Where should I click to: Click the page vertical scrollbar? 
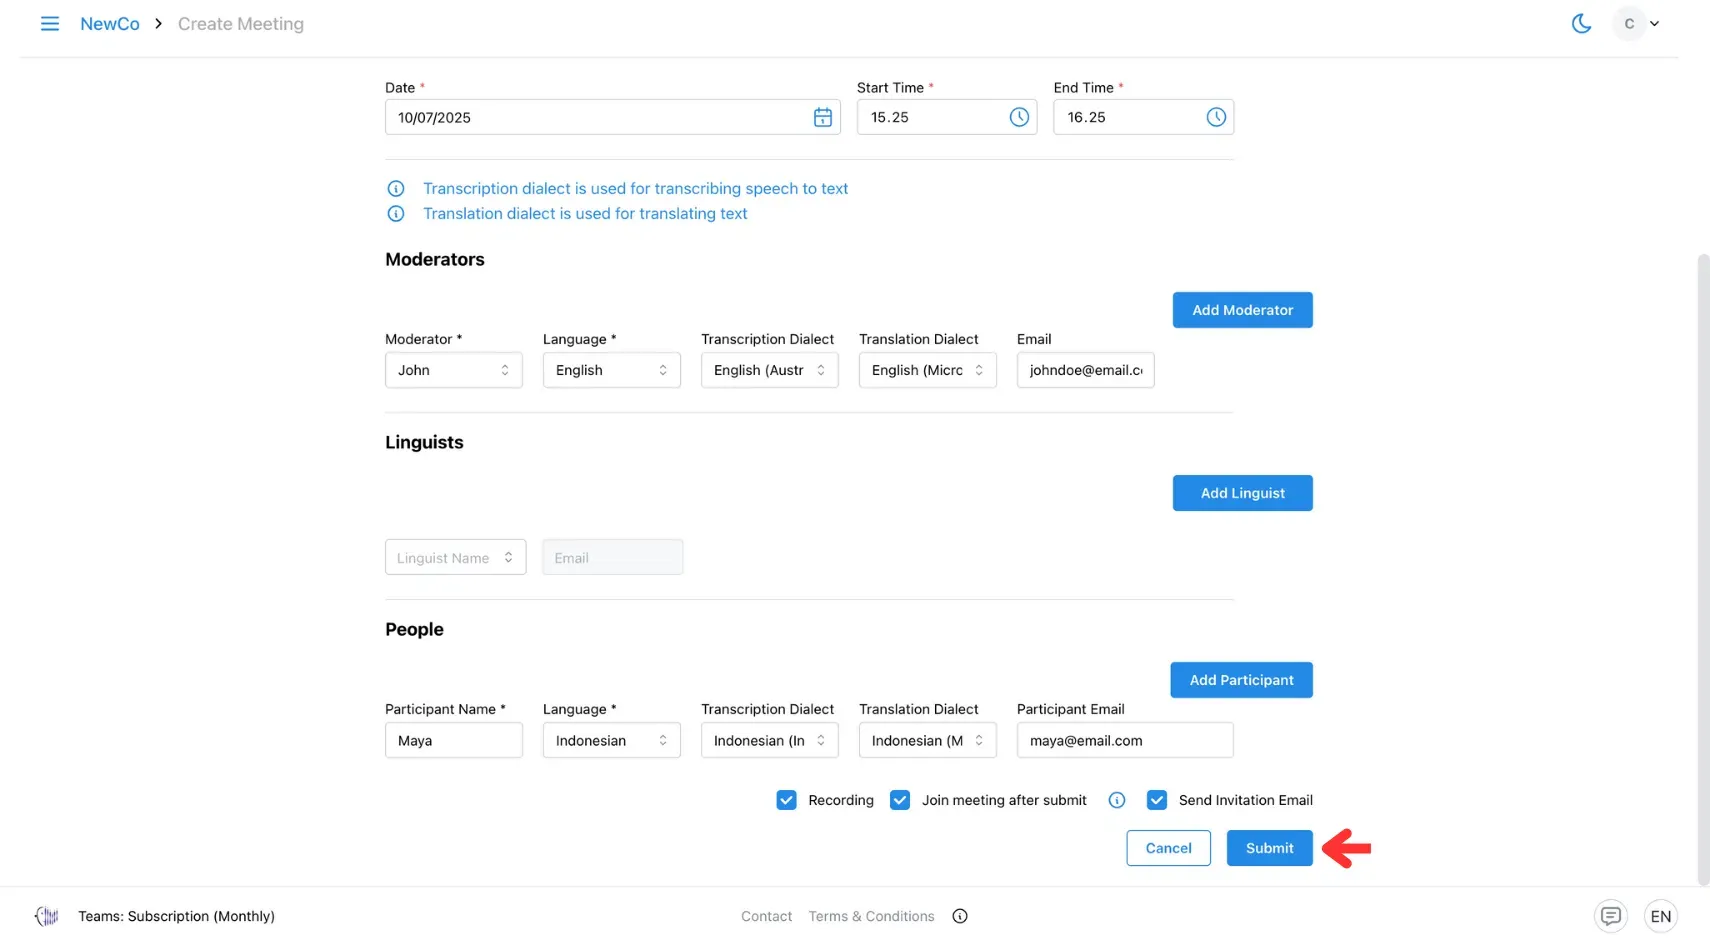(x=1703, y=570)
